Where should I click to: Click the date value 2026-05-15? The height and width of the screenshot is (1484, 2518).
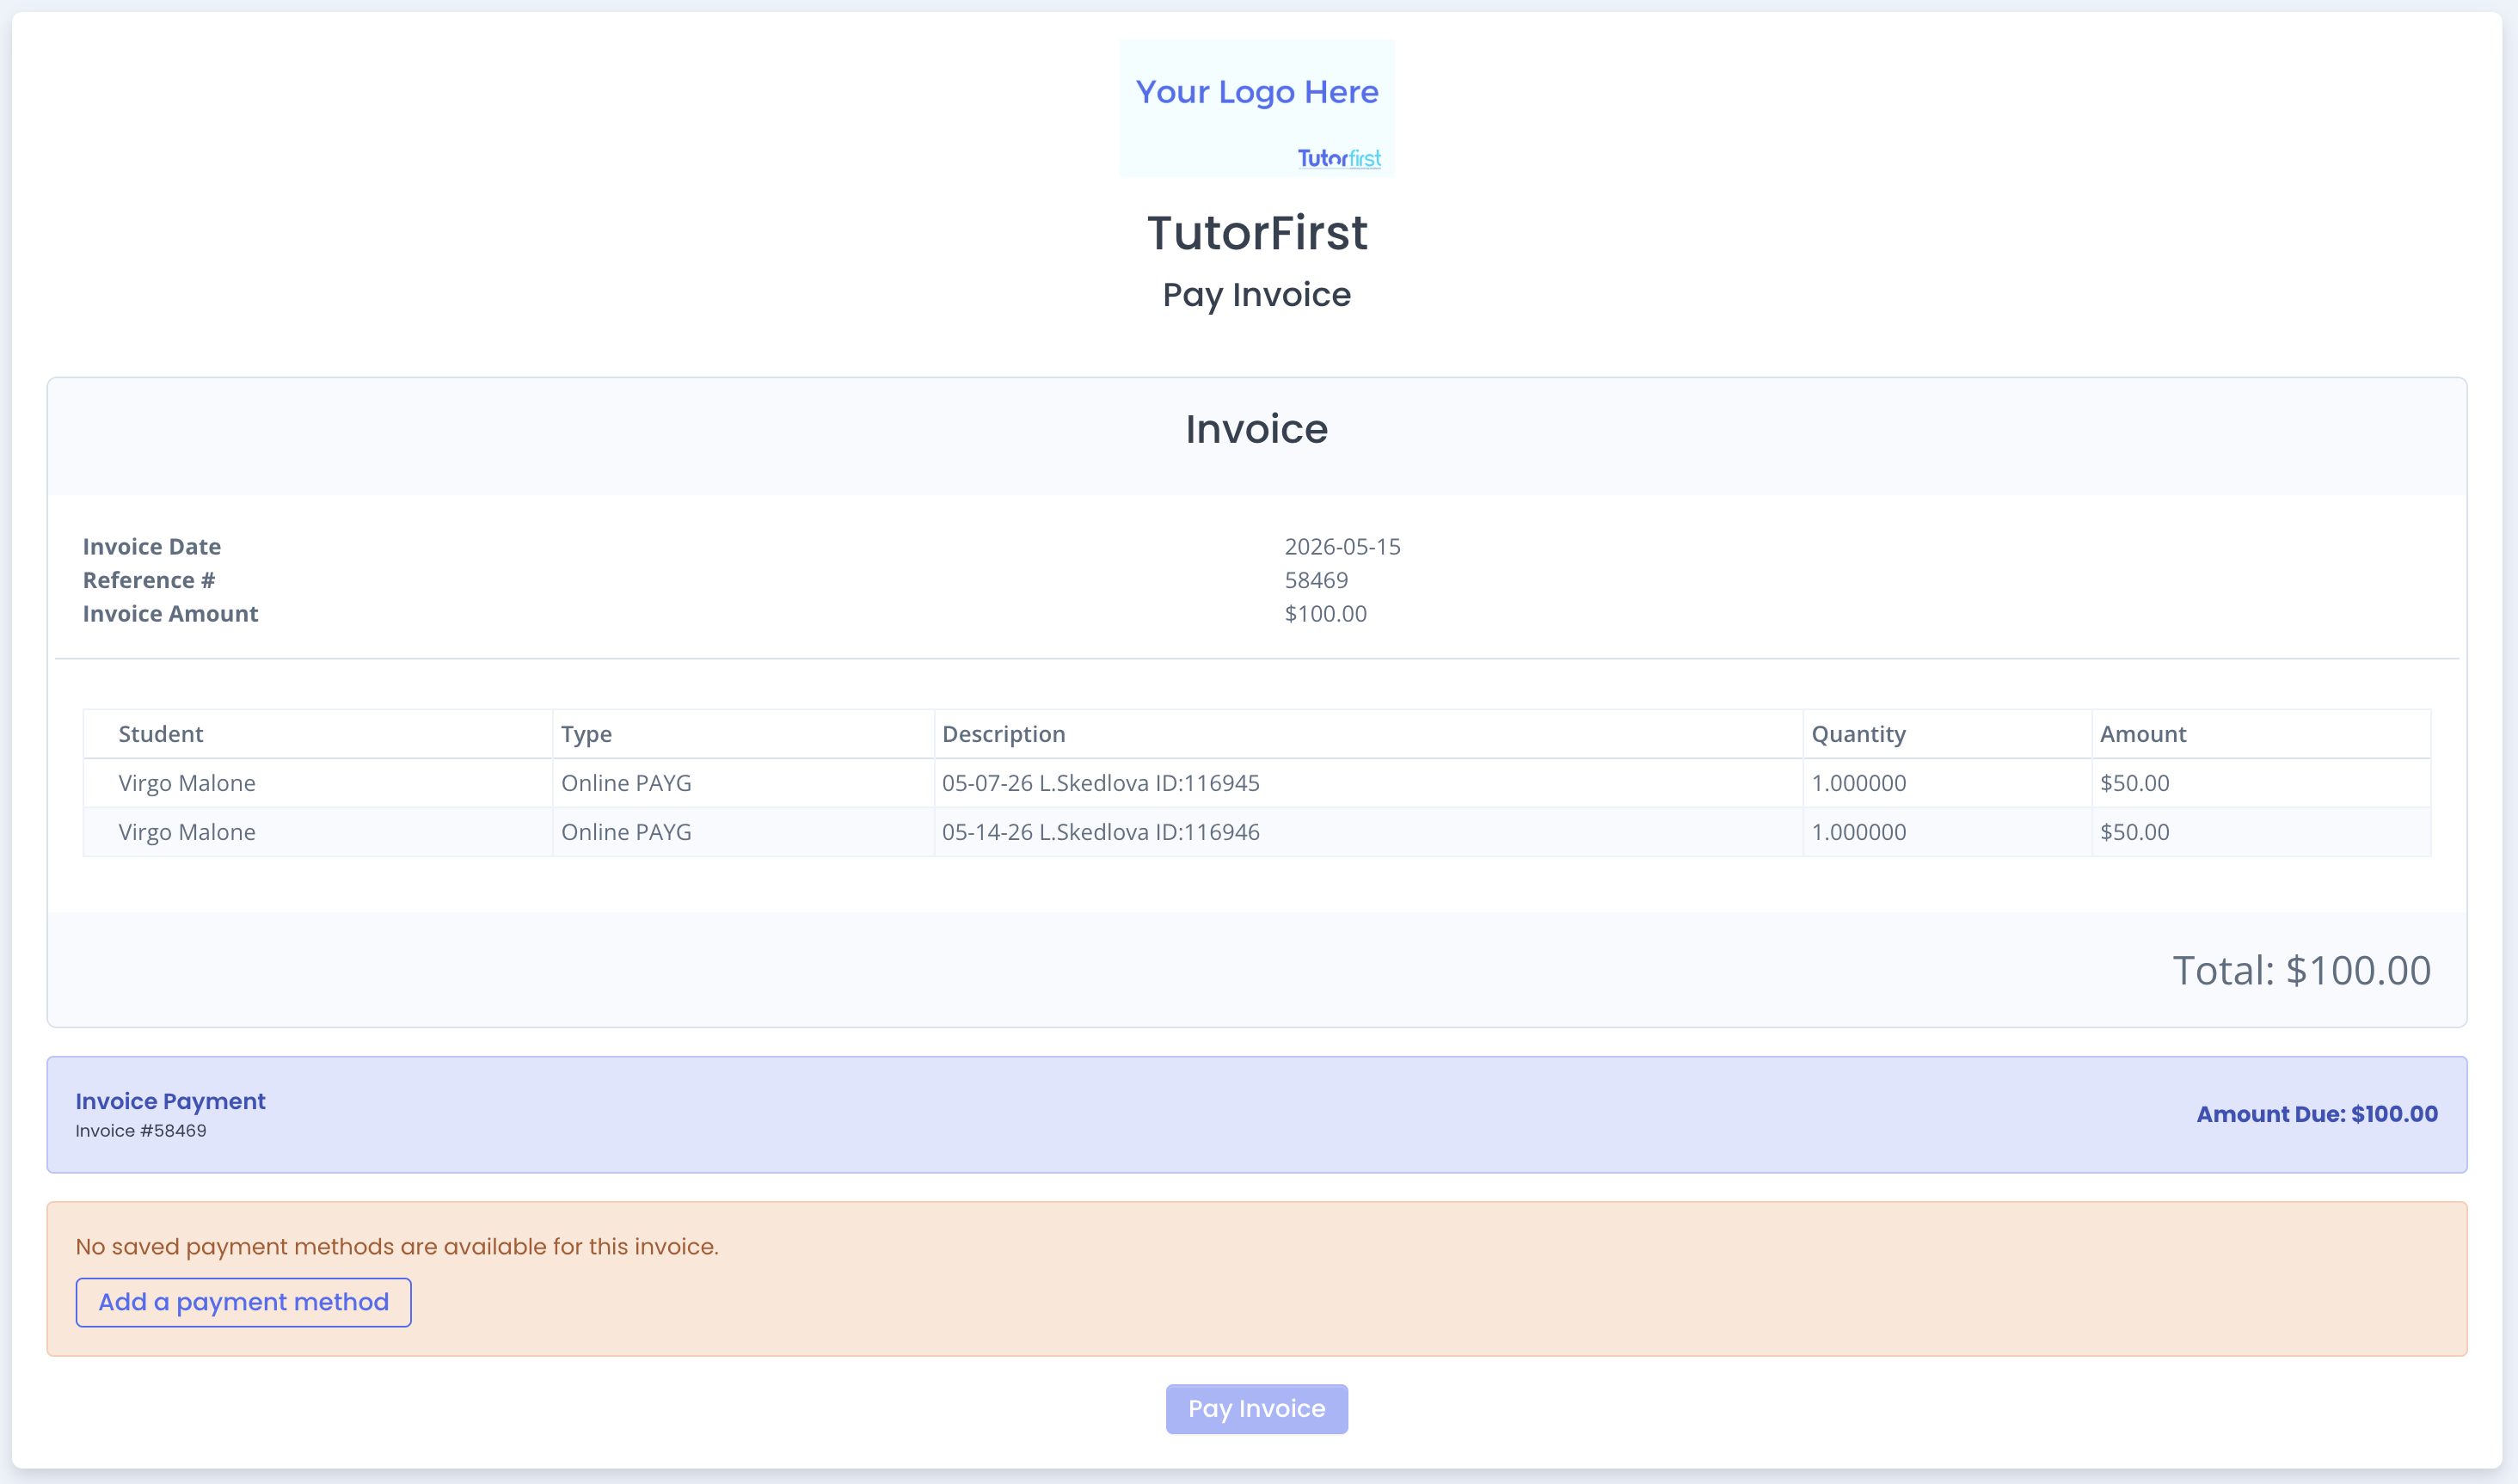[1342, 547]
